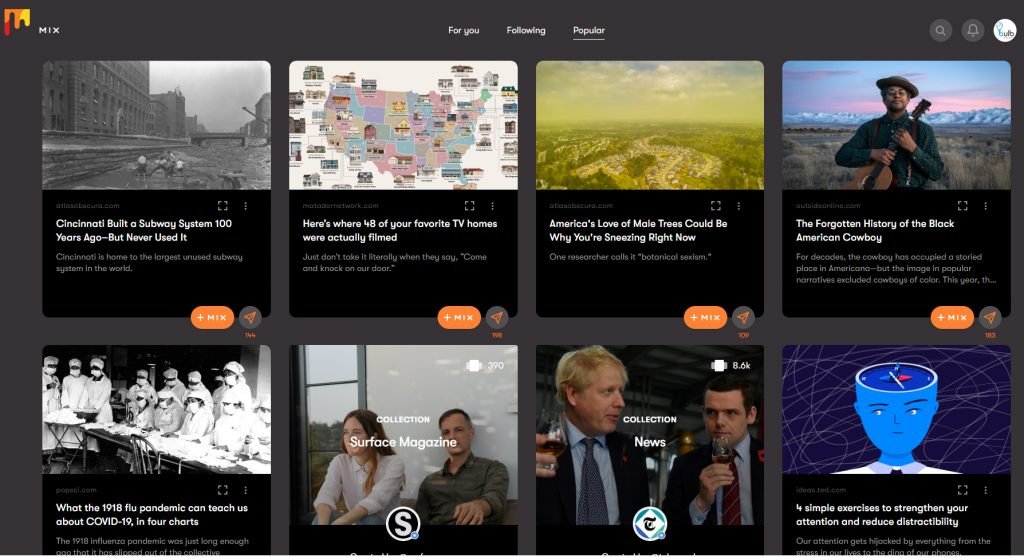Expand the Cincinnati subway article preview
1024x557 pixels.
click(x=222, y=206)
